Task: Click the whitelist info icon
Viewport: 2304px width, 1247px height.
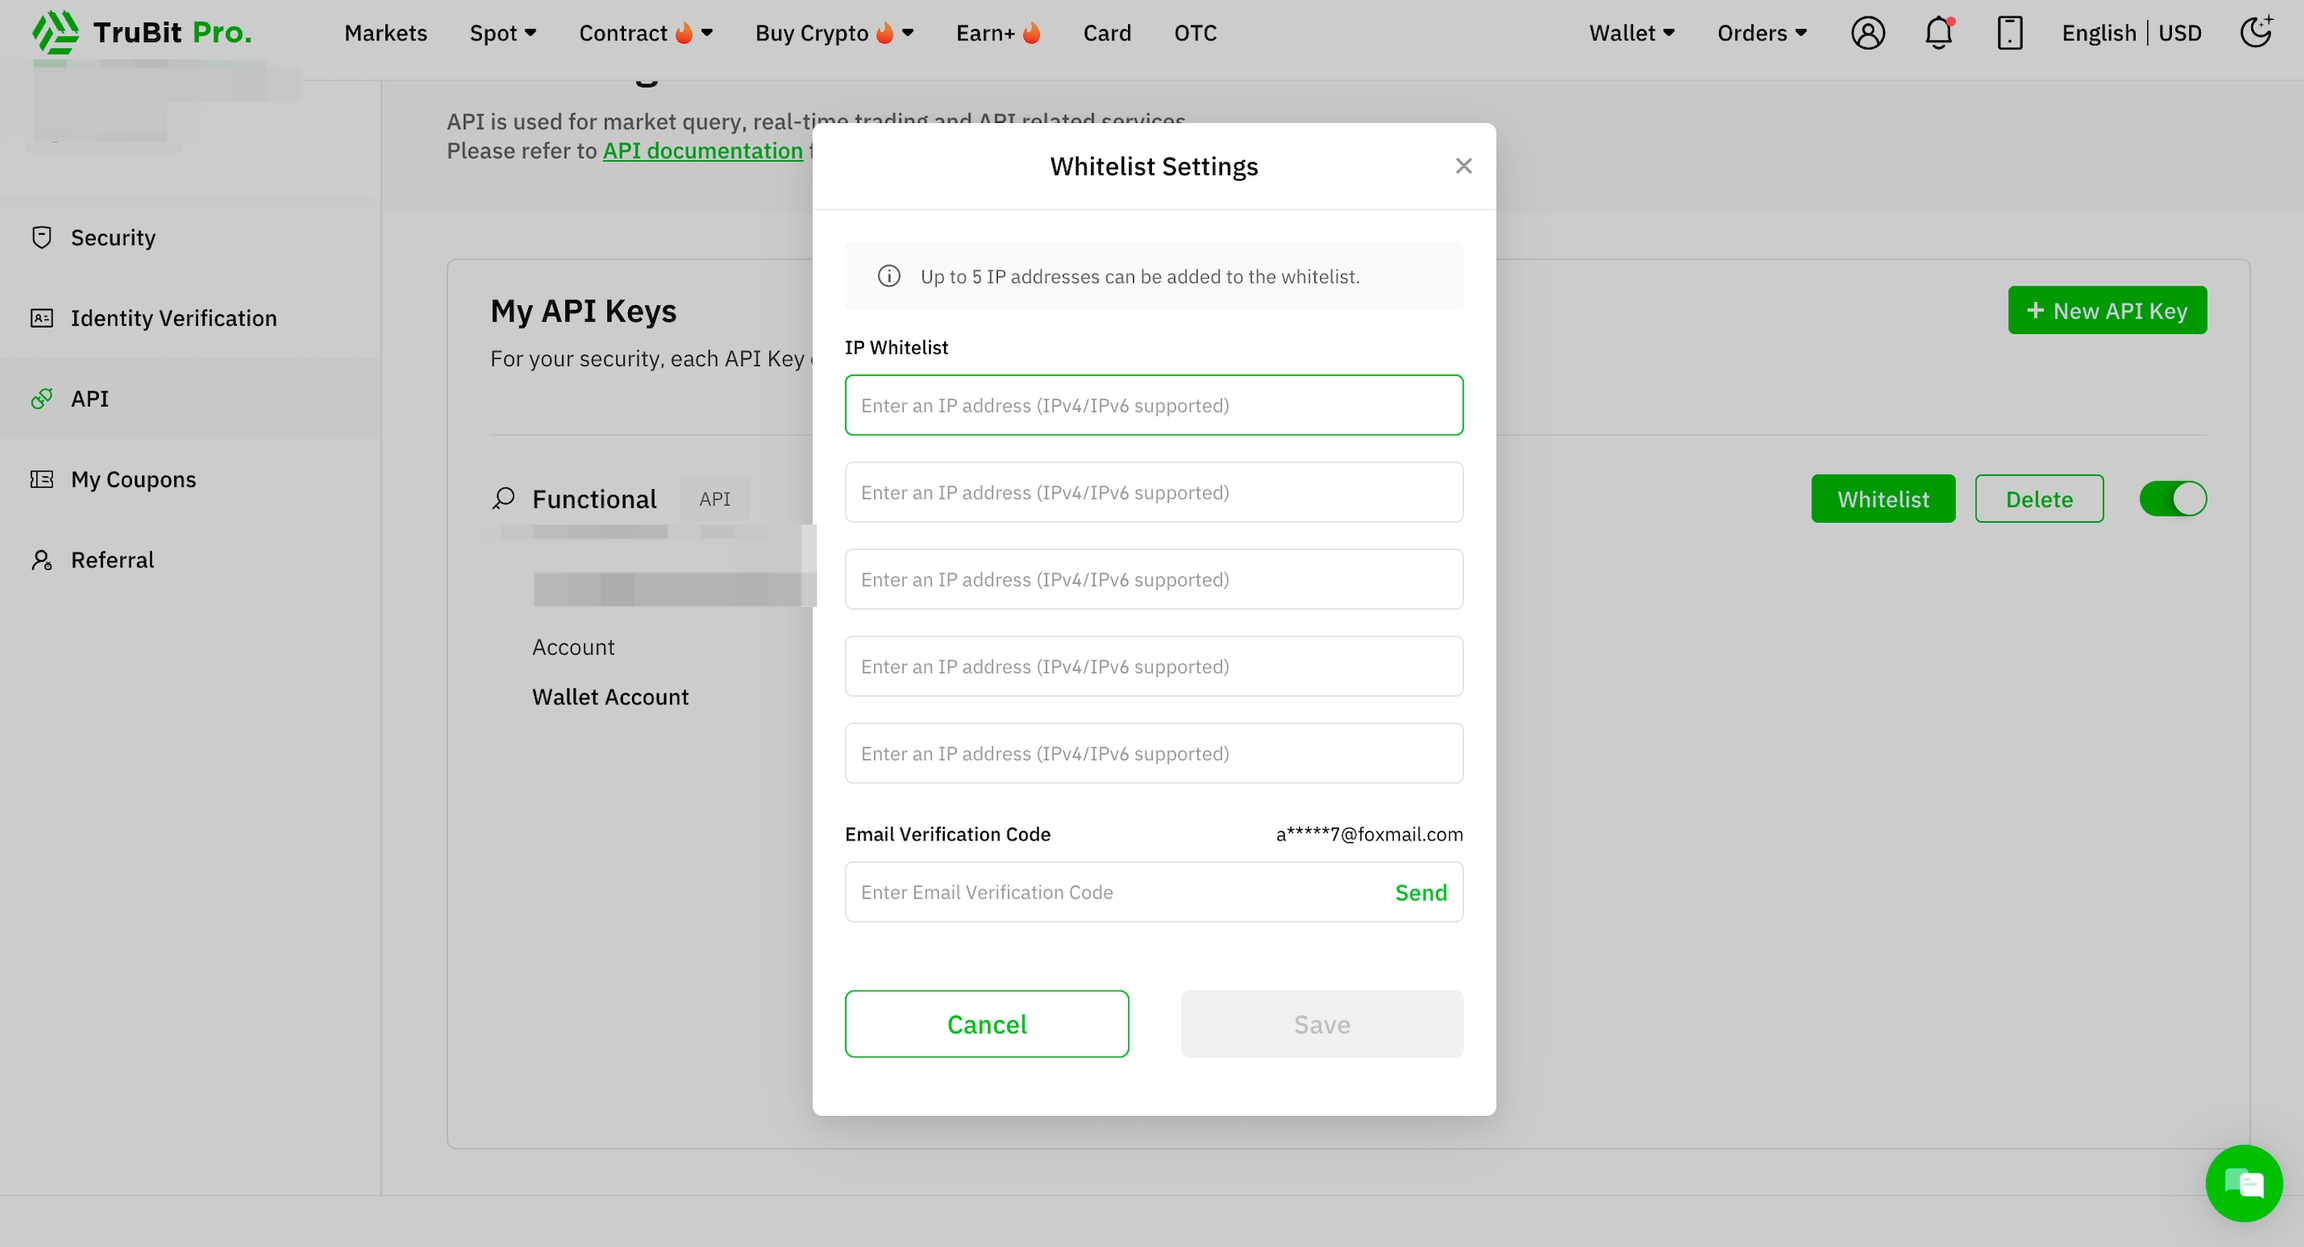Action: (x=888, y=276)
